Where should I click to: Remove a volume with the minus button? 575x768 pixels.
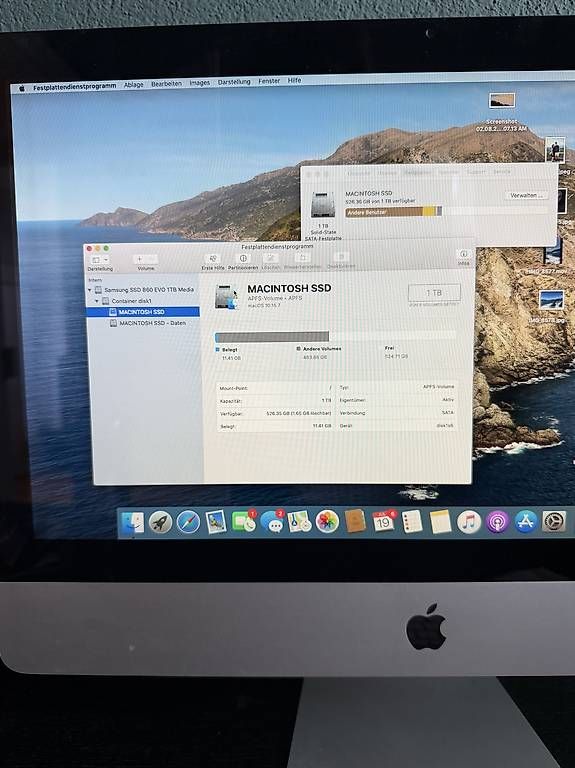(x=152, y=259)
